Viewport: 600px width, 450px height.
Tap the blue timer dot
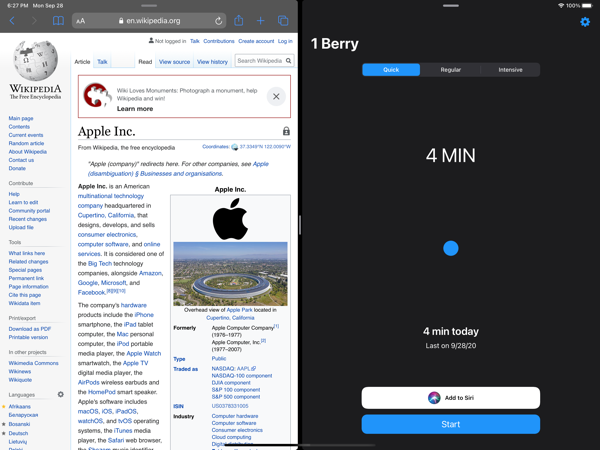451,248
